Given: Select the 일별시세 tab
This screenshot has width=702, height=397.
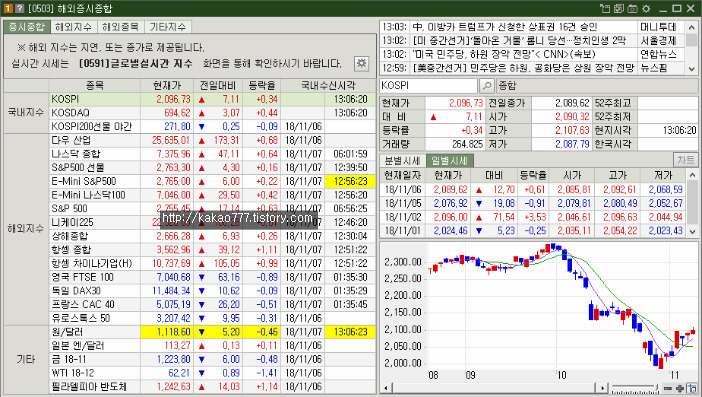Looking at the screenshot, I should (x=449, y=160).
